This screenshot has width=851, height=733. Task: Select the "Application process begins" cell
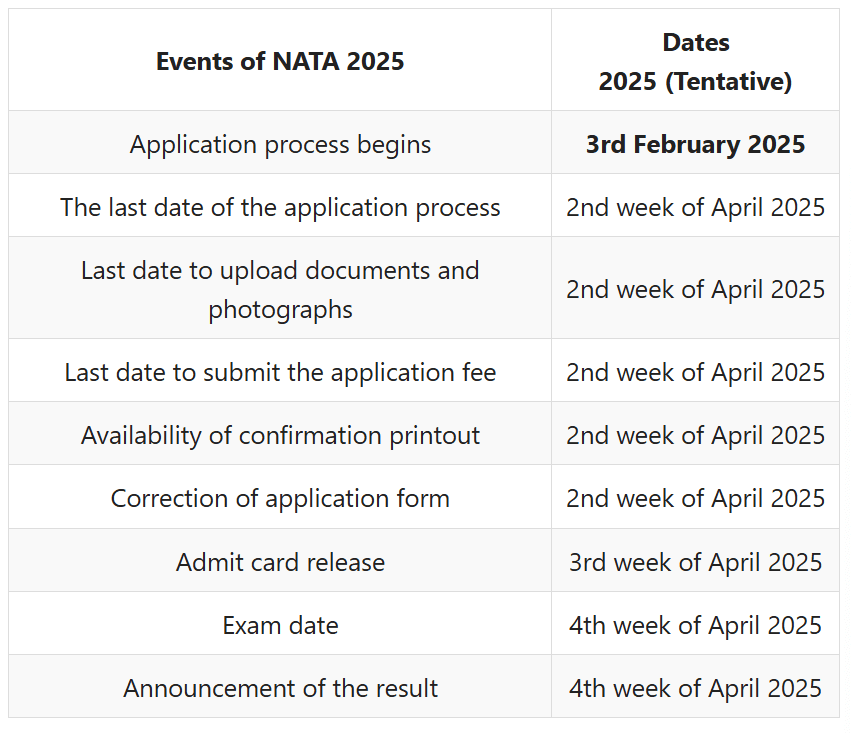280,144
